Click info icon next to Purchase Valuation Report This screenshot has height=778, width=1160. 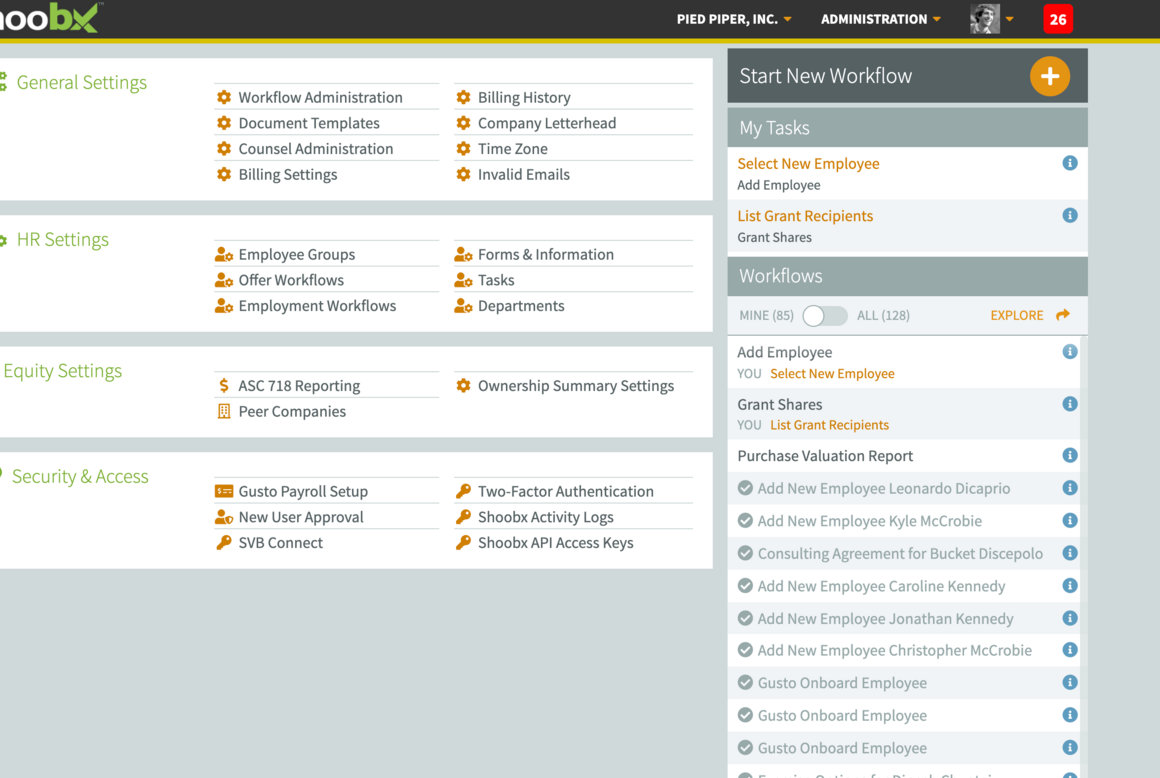click(1070, 456)
